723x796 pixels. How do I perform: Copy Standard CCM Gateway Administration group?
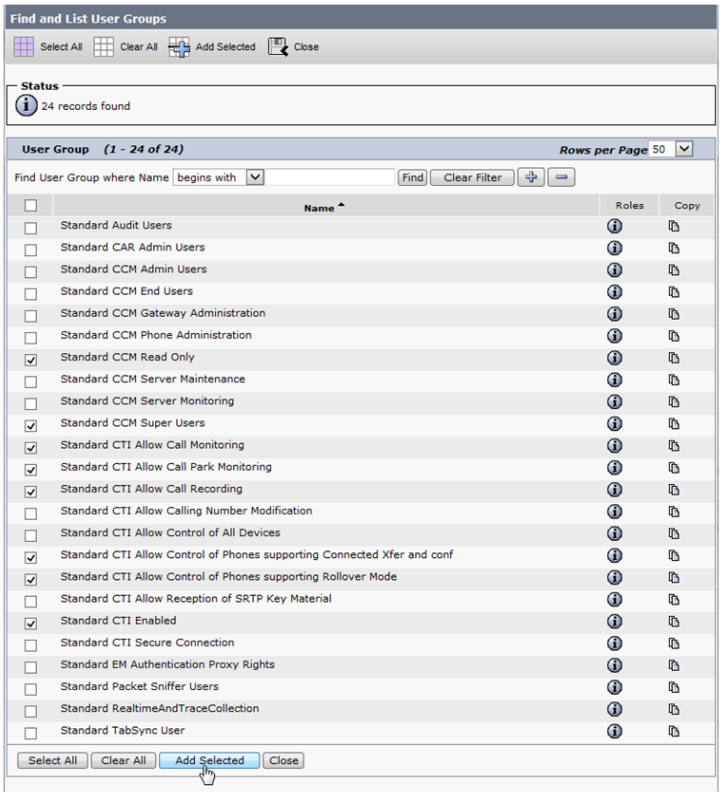click(x=674, y=314)
